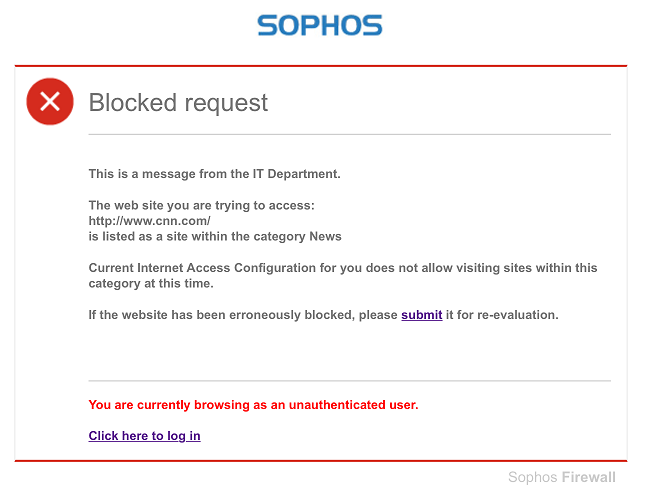Click the red blocked X icon
The width and height of the screenshot is (645, 487).
point(50,101)
